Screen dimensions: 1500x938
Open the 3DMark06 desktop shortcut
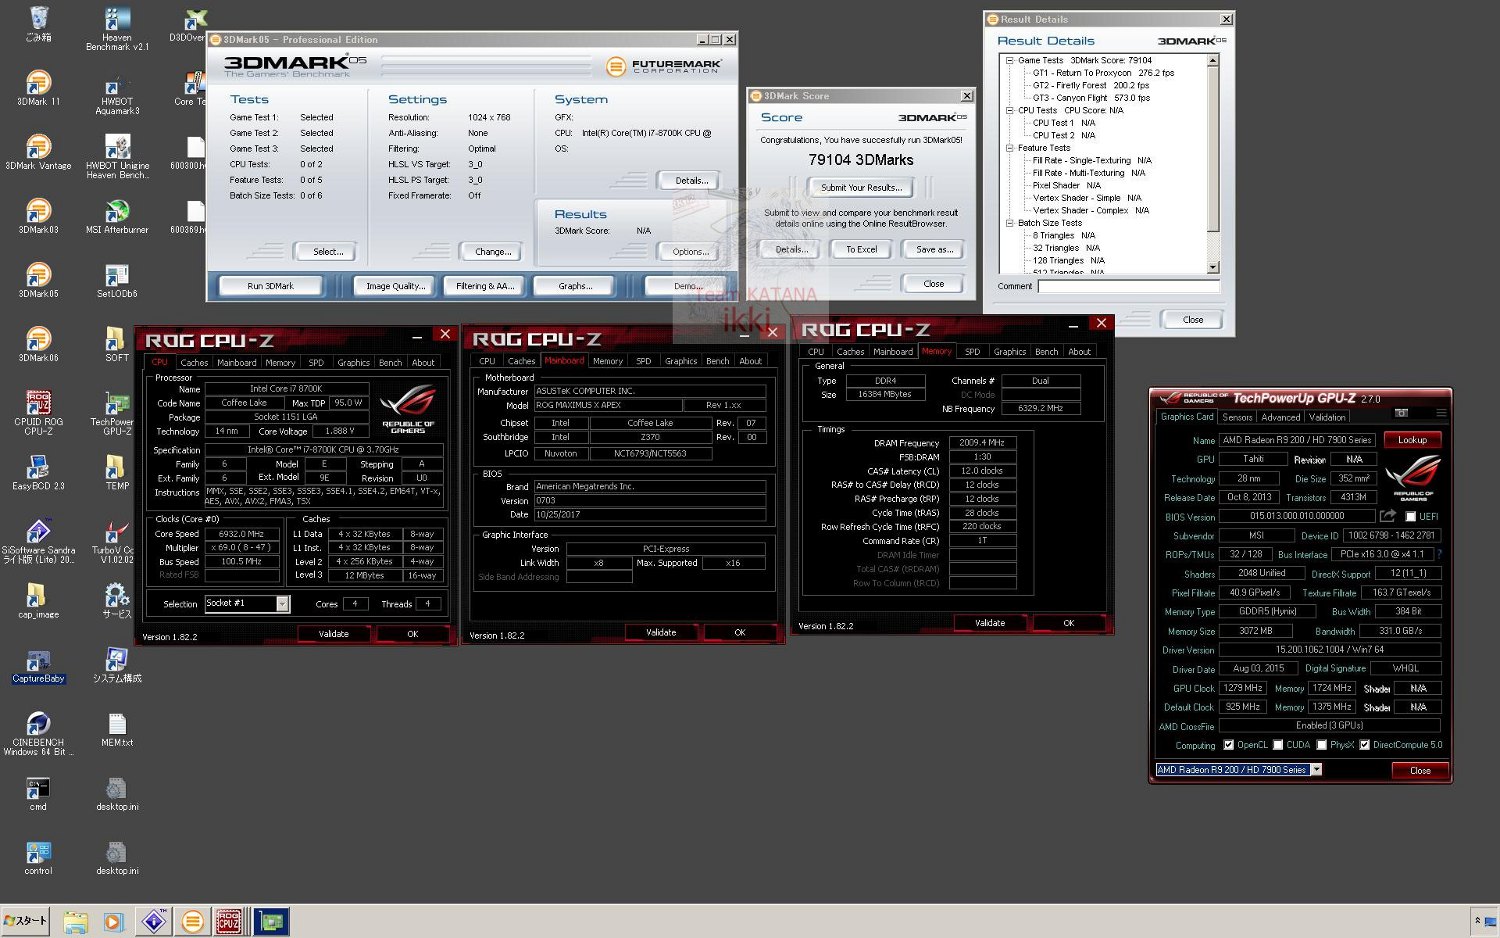click(38, 344)
